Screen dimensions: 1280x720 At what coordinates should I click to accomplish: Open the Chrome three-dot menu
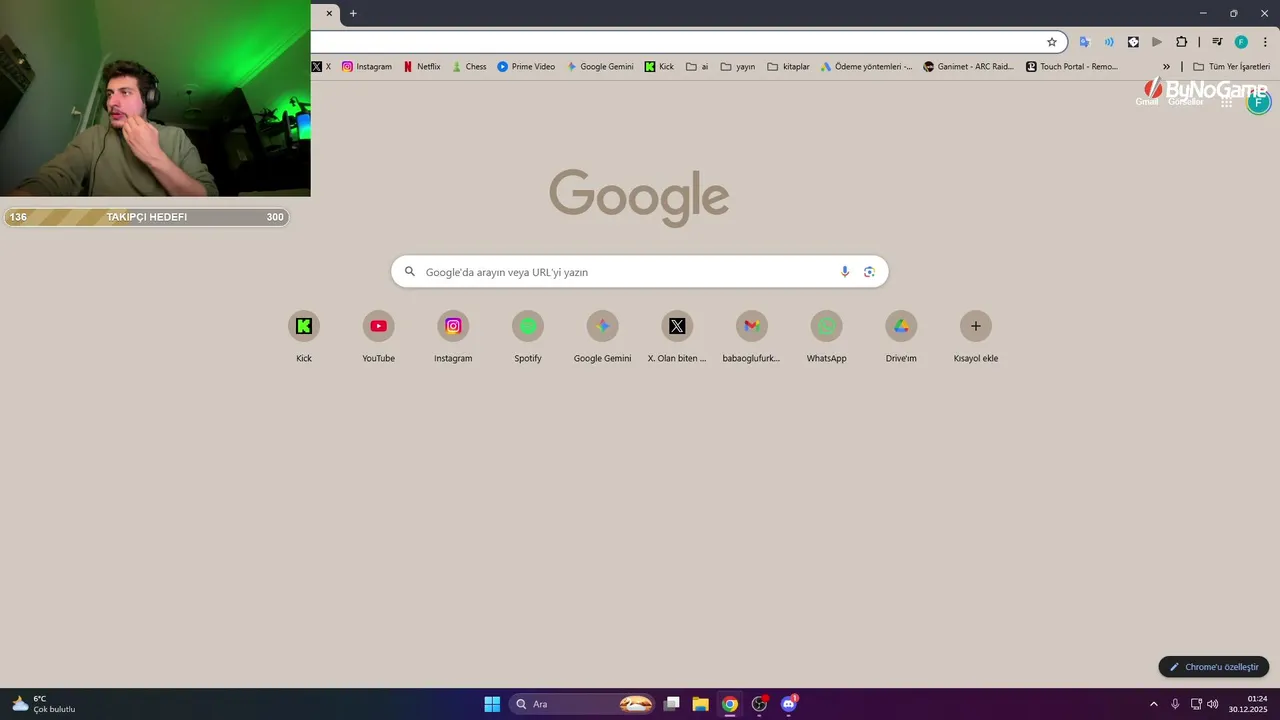(1265, 42)
